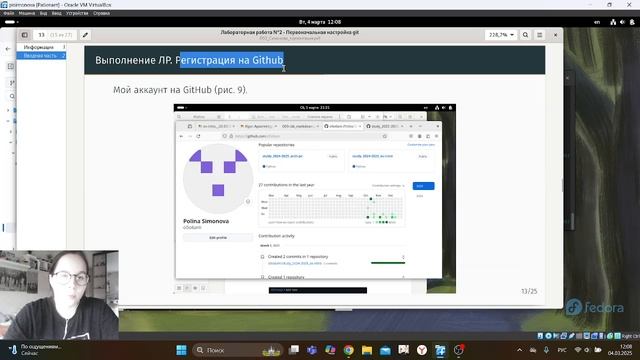Select the highlighted 'Вводная часть' outline entry
The image size is (640, 360).
(41, 56)
